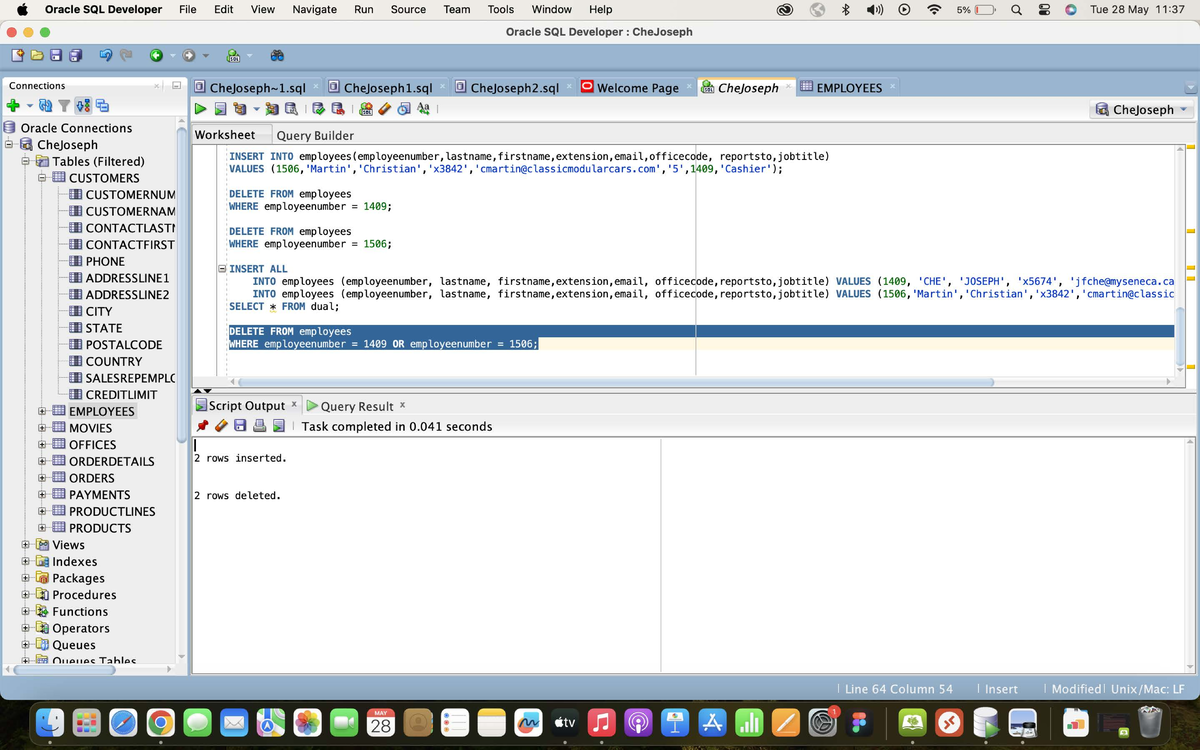This screenshot has width=1200, height=750.
Task: Select the PAYMENTS table in tree
Action: tap(99, 494)
